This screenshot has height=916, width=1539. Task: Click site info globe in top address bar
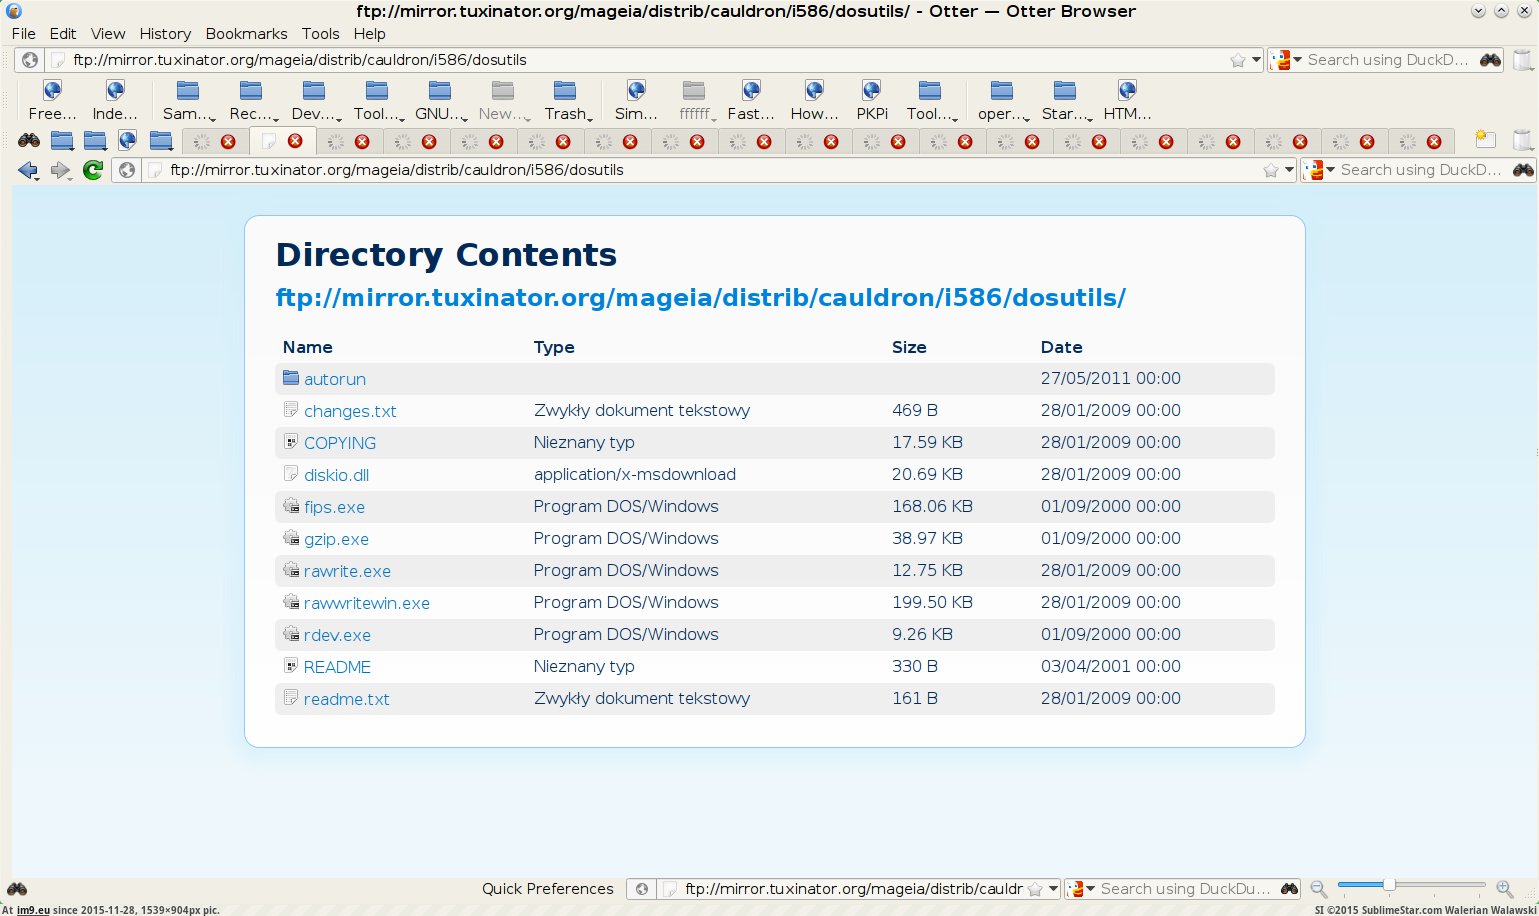click(x=30, y=60)
